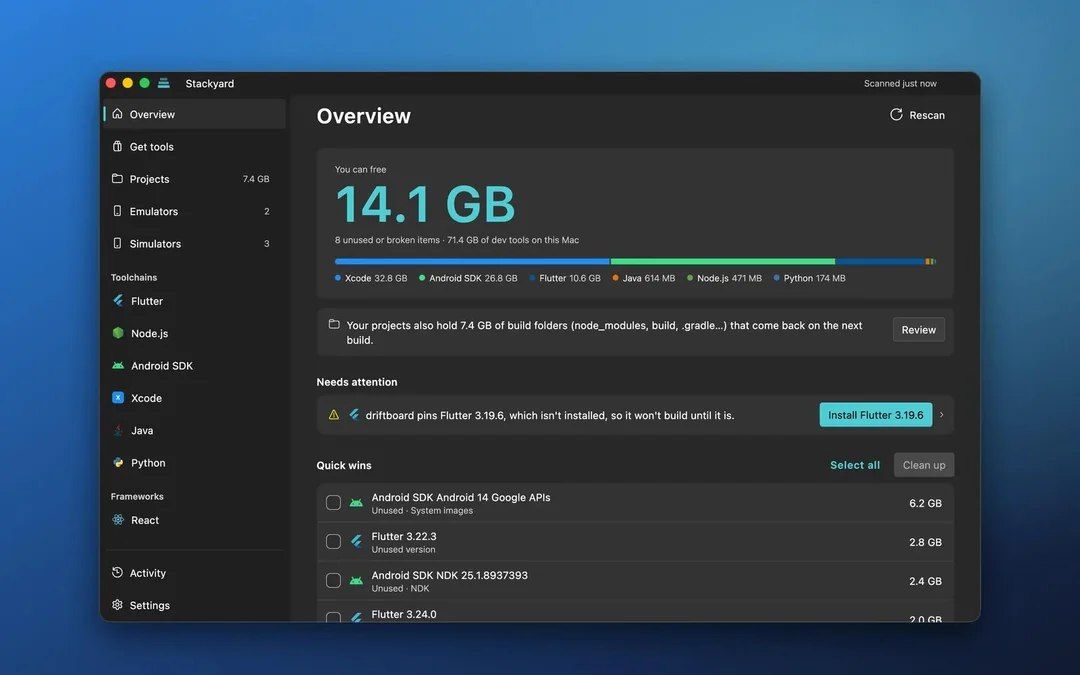Open the Overview section
This screenshot has height=675, width=1080.
(194, 114)
